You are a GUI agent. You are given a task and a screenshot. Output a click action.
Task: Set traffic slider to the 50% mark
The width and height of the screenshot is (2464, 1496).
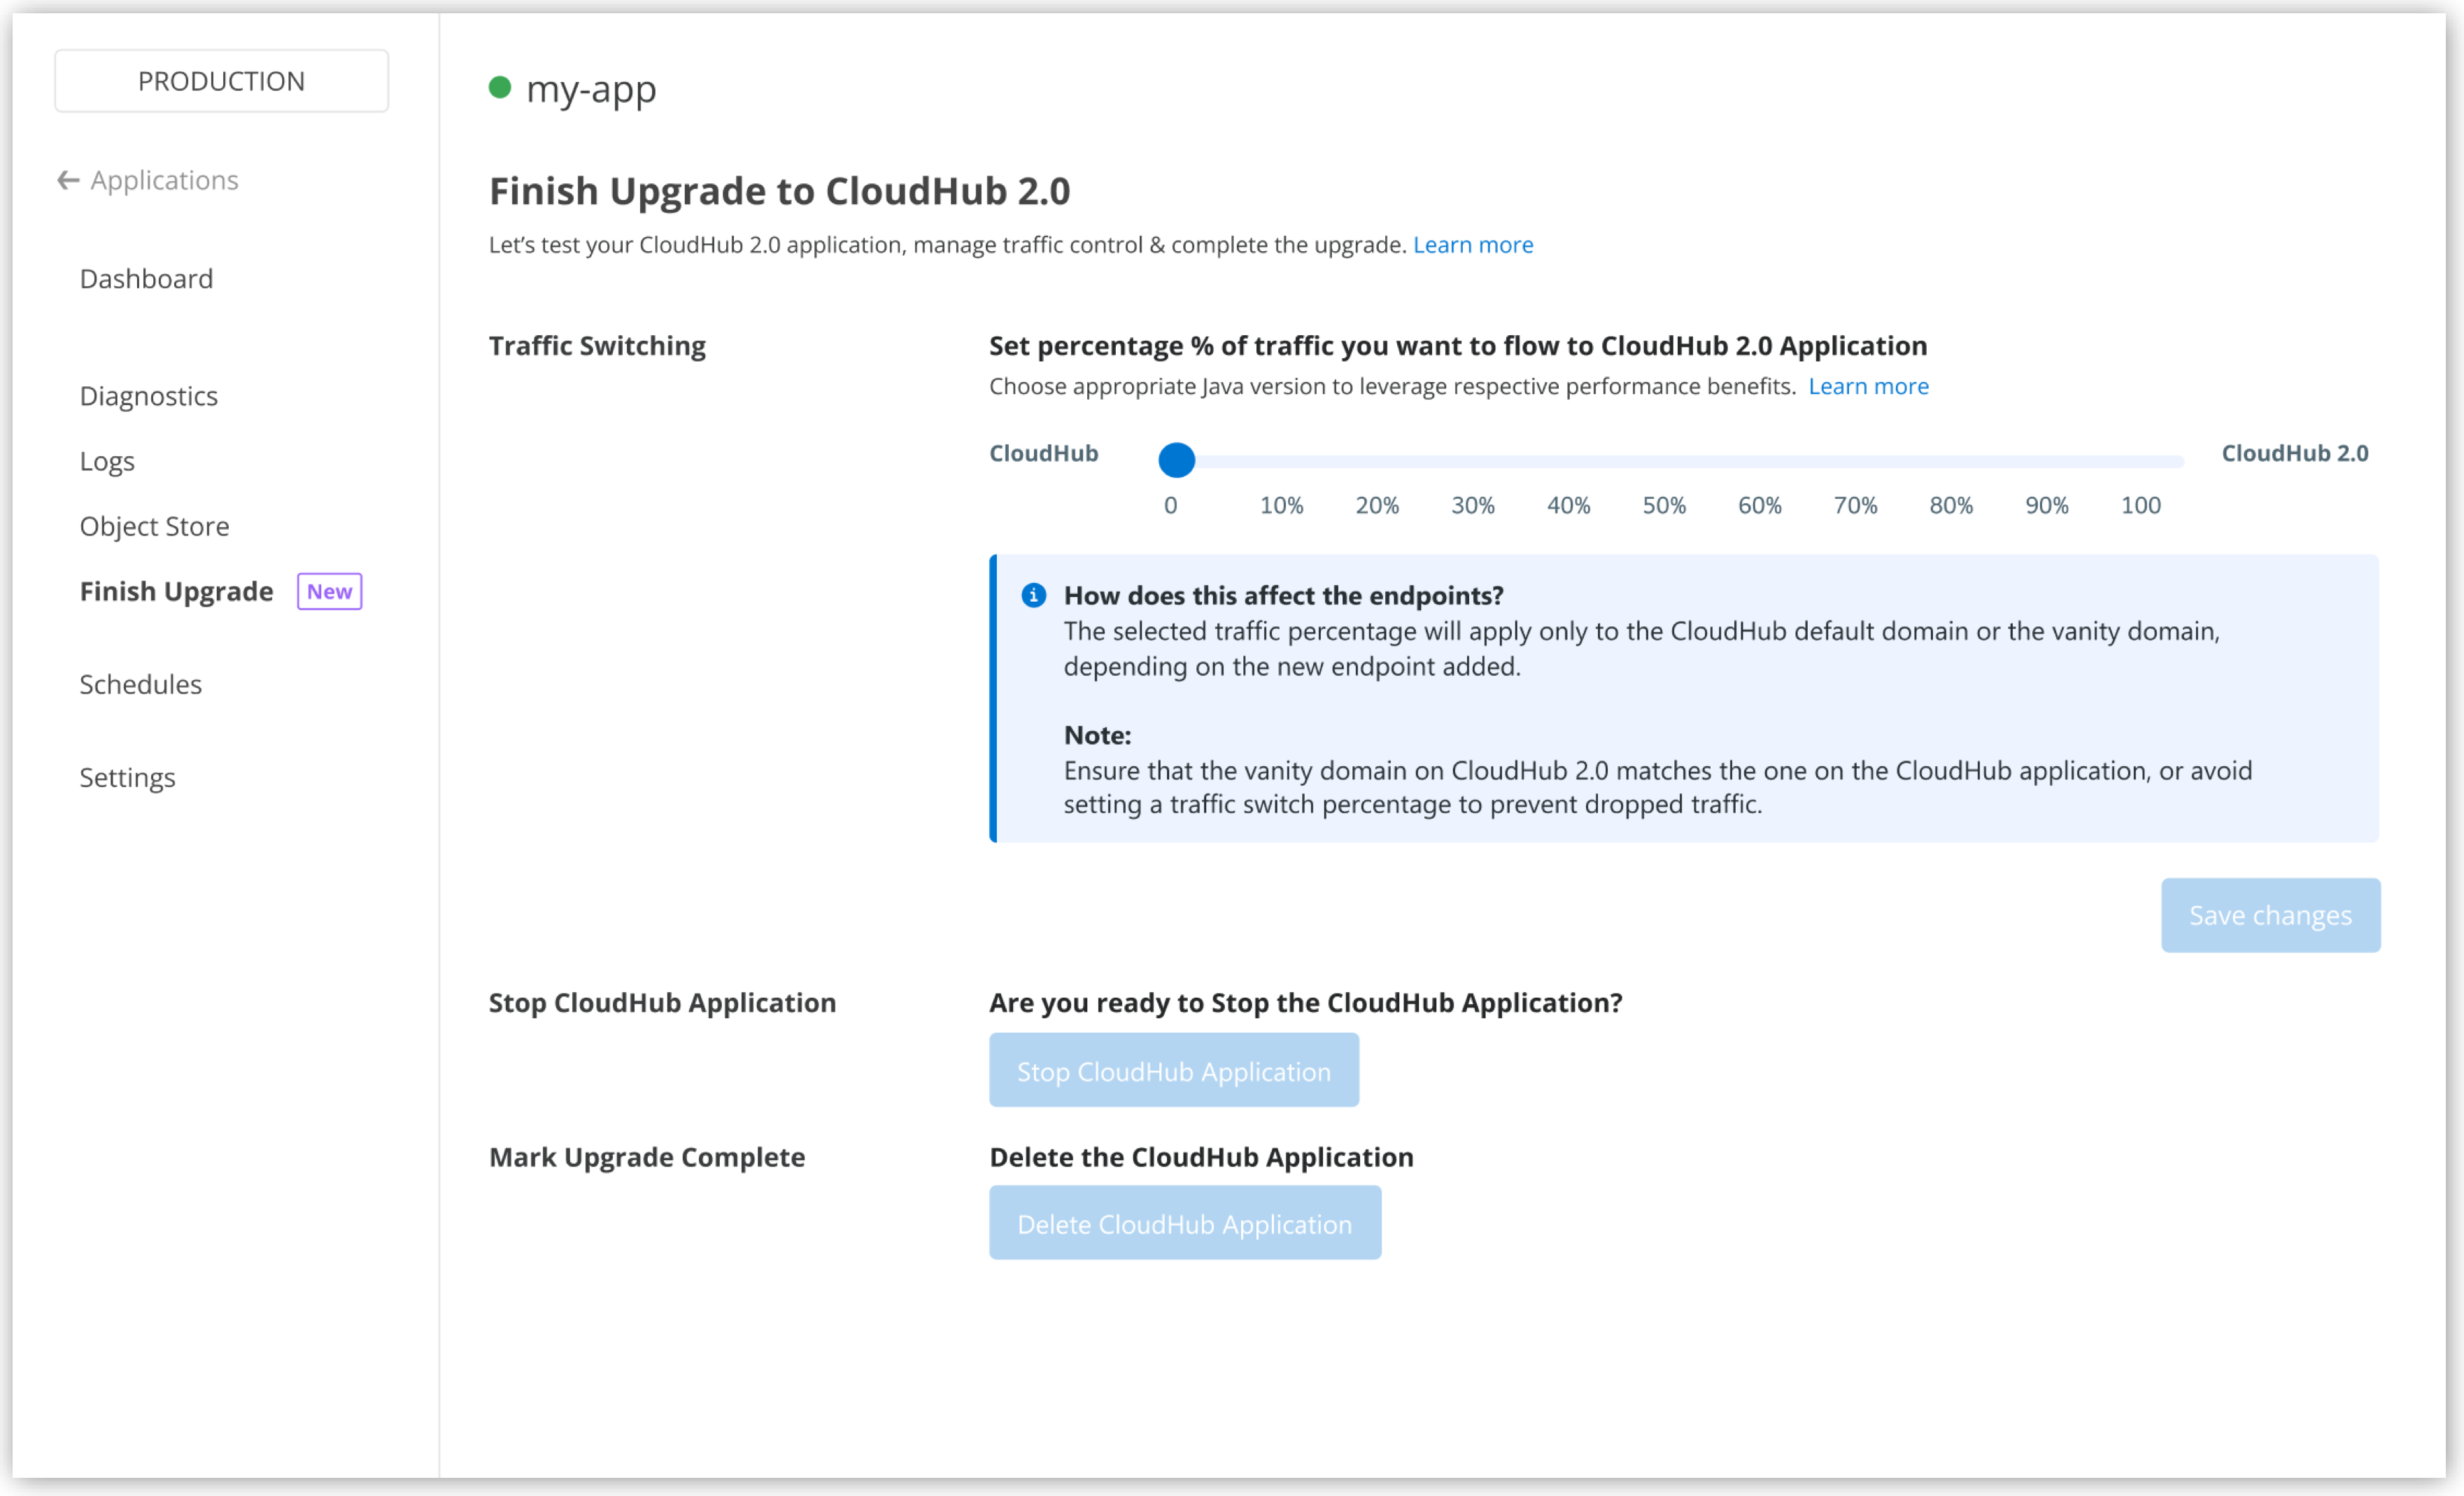click(1663, 461)
